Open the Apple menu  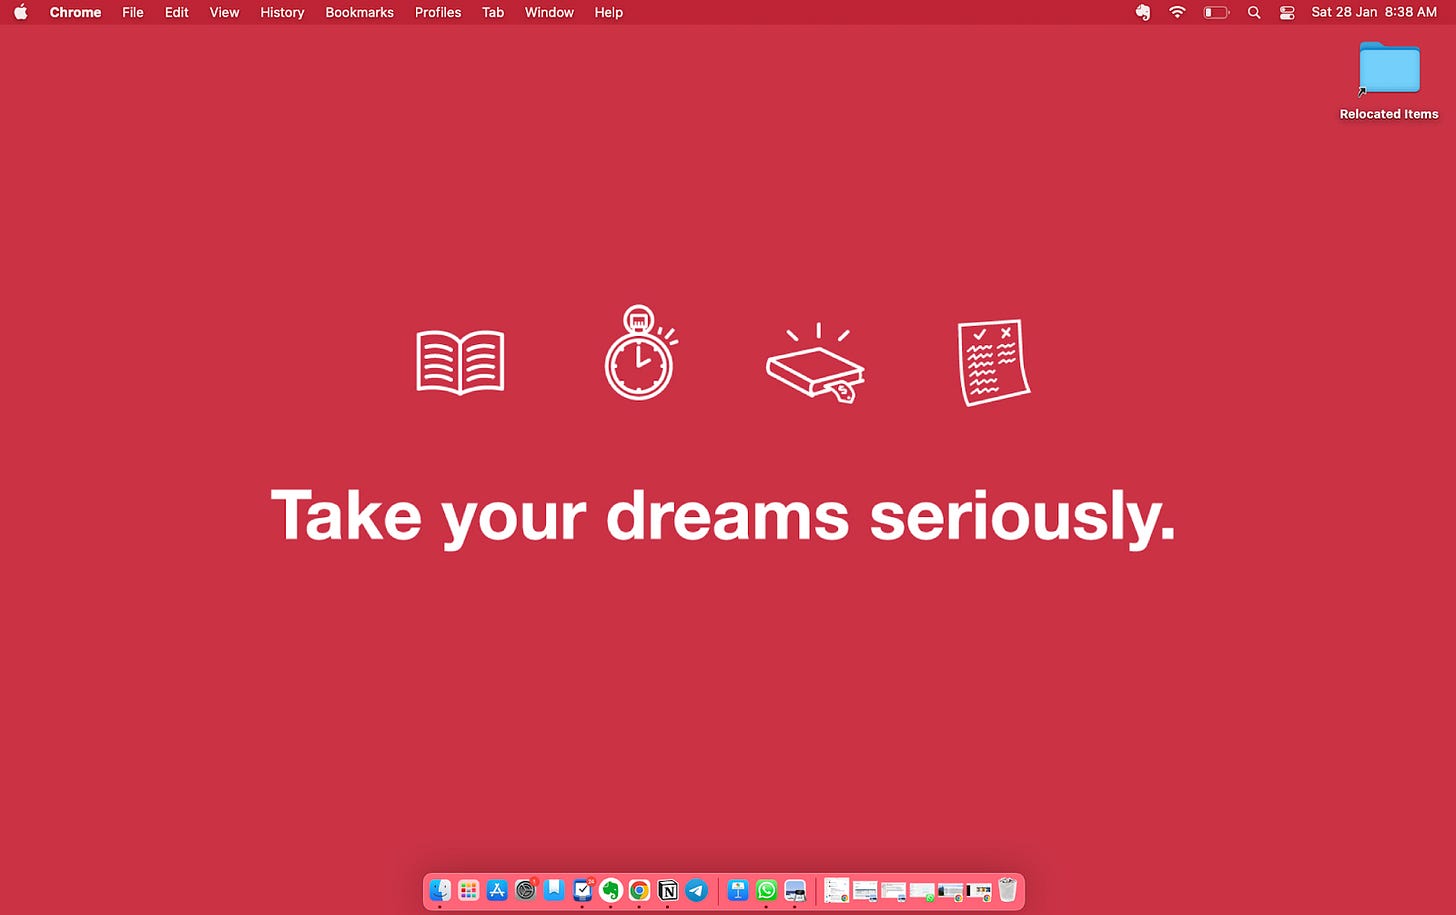pyautogui.click(x=20, y=12)
